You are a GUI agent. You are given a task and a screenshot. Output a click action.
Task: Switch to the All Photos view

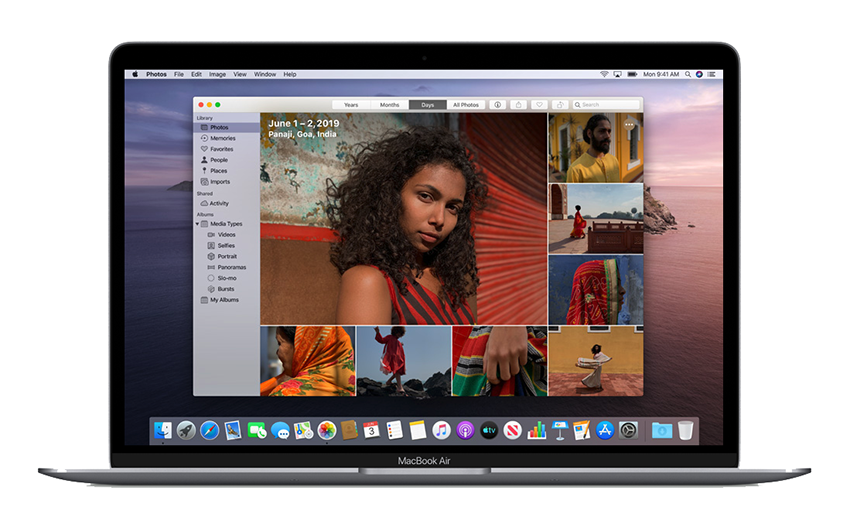[x=466, y=105]
